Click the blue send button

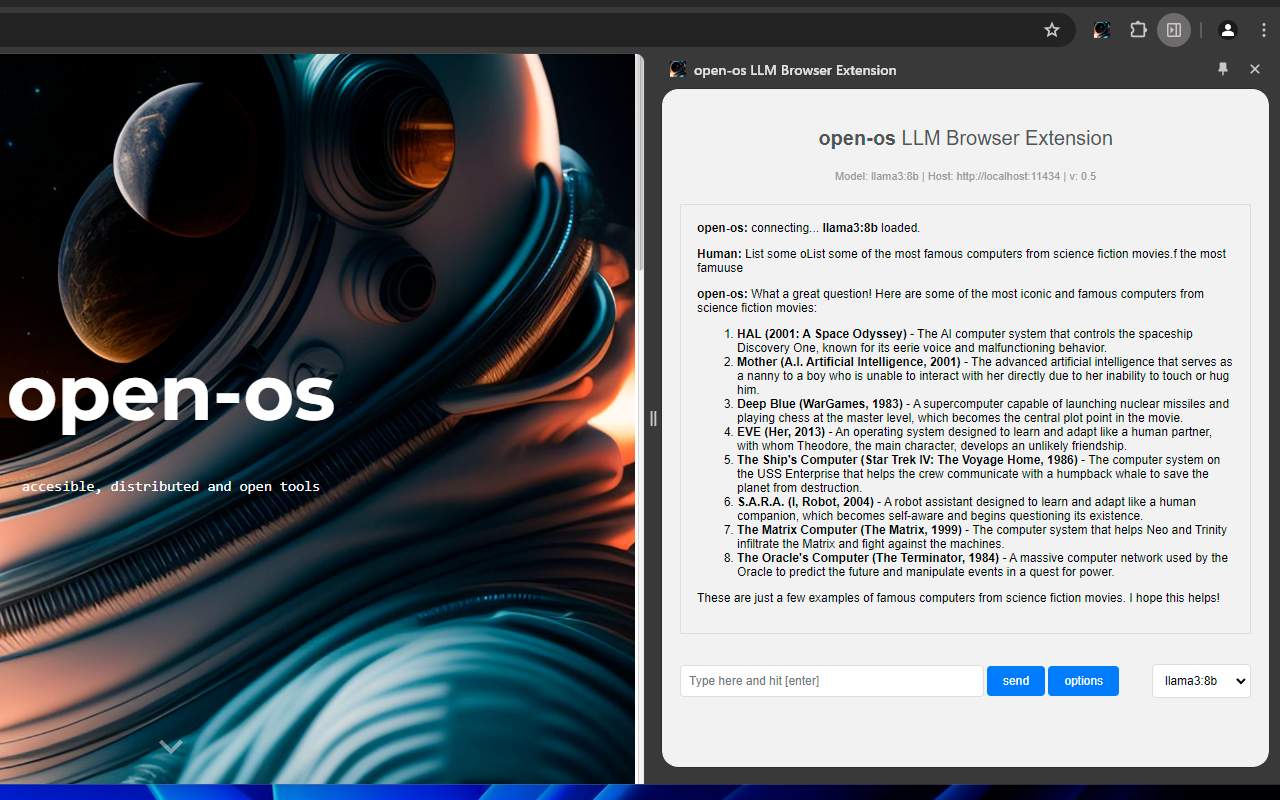click(x=1016, y=681)
